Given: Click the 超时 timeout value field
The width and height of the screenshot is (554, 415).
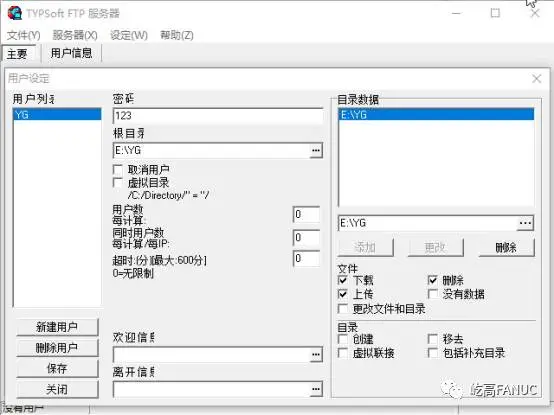Looking at the screenshot, I should tap(306, 259).
